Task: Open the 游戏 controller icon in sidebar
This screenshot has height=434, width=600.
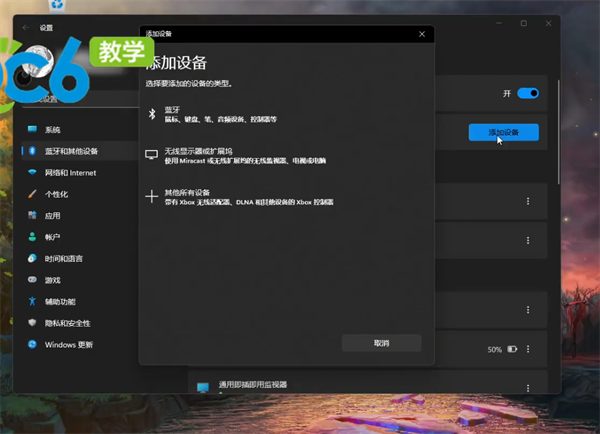Action: [32, 280]
